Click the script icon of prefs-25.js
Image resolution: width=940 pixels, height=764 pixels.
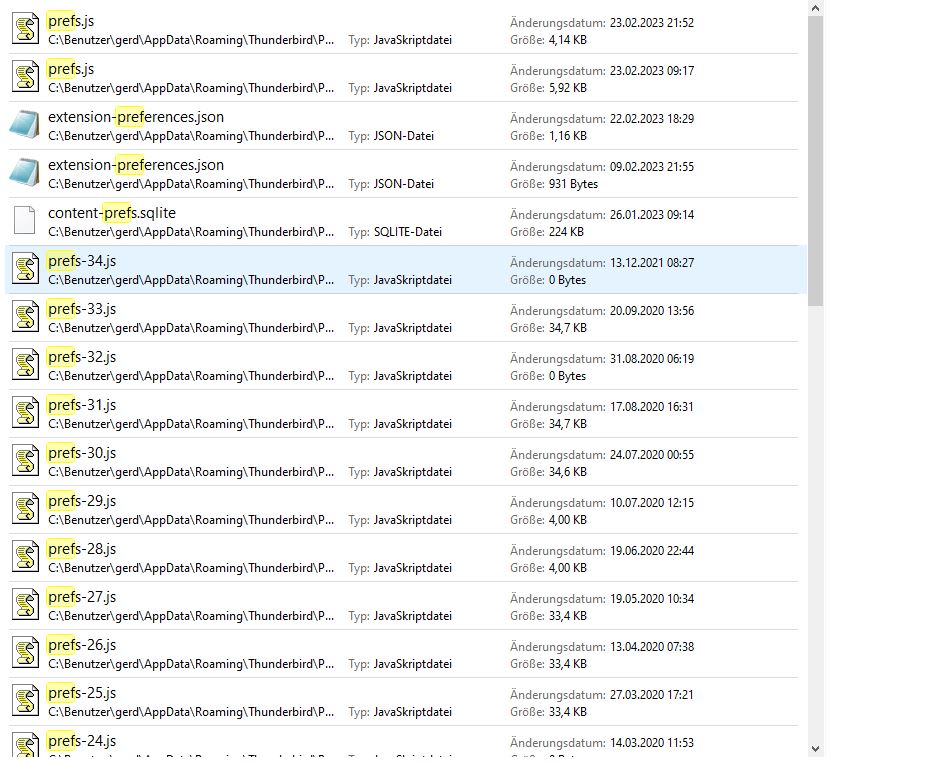25,700
